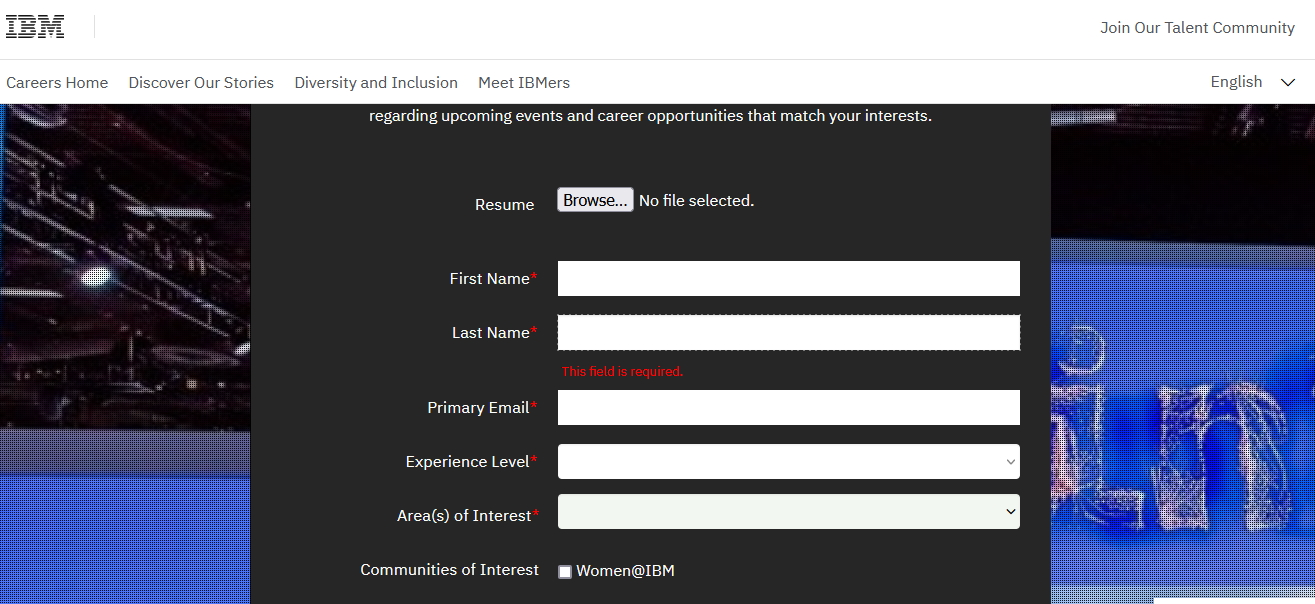Check the Women@IBM checkbox

point(565,572)
